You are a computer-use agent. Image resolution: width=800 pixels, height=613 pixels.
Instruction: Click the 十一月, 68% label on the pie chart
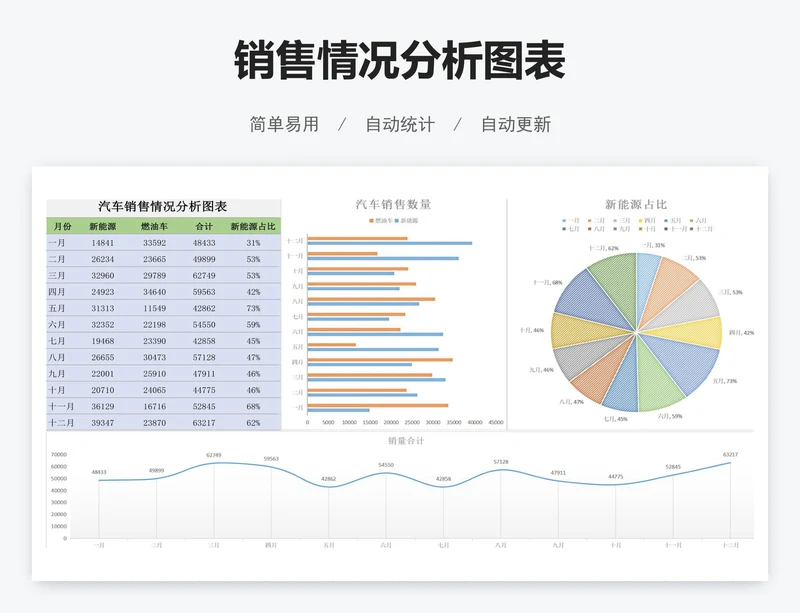tap(547, 282)
